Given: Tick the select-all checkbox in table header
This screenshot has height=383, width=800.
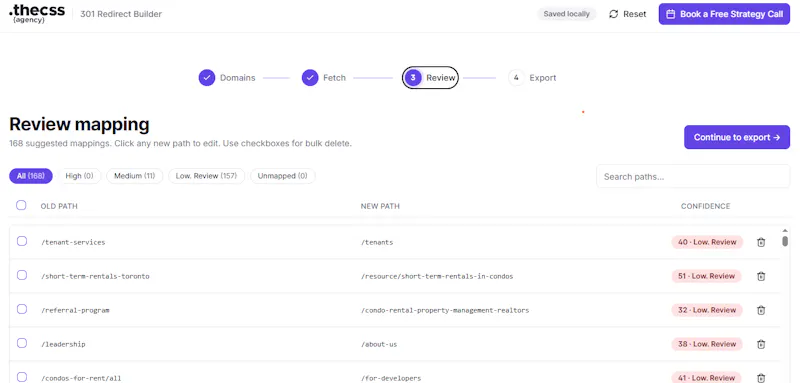Looking at the screenshot, I should point(21,205).
